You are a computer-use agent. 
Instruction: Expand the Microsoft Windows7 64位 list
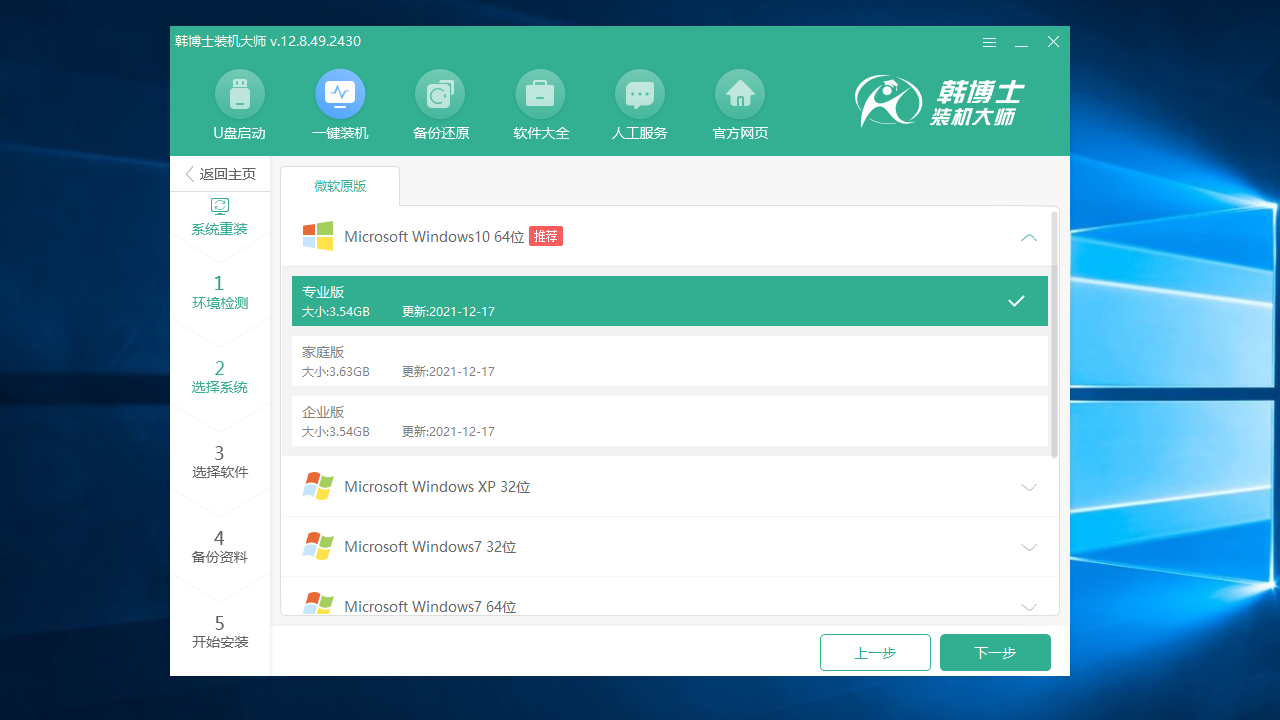1029,606
